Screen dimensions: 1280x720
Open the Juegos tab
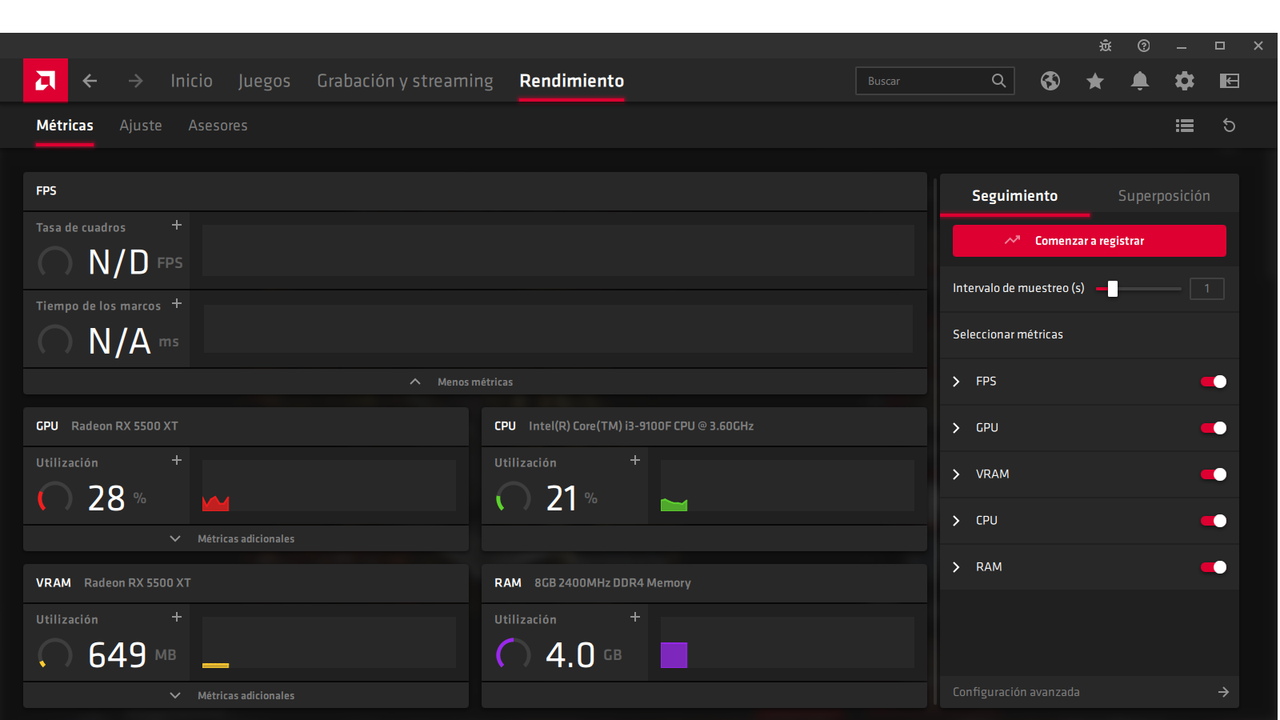point(264,81)
